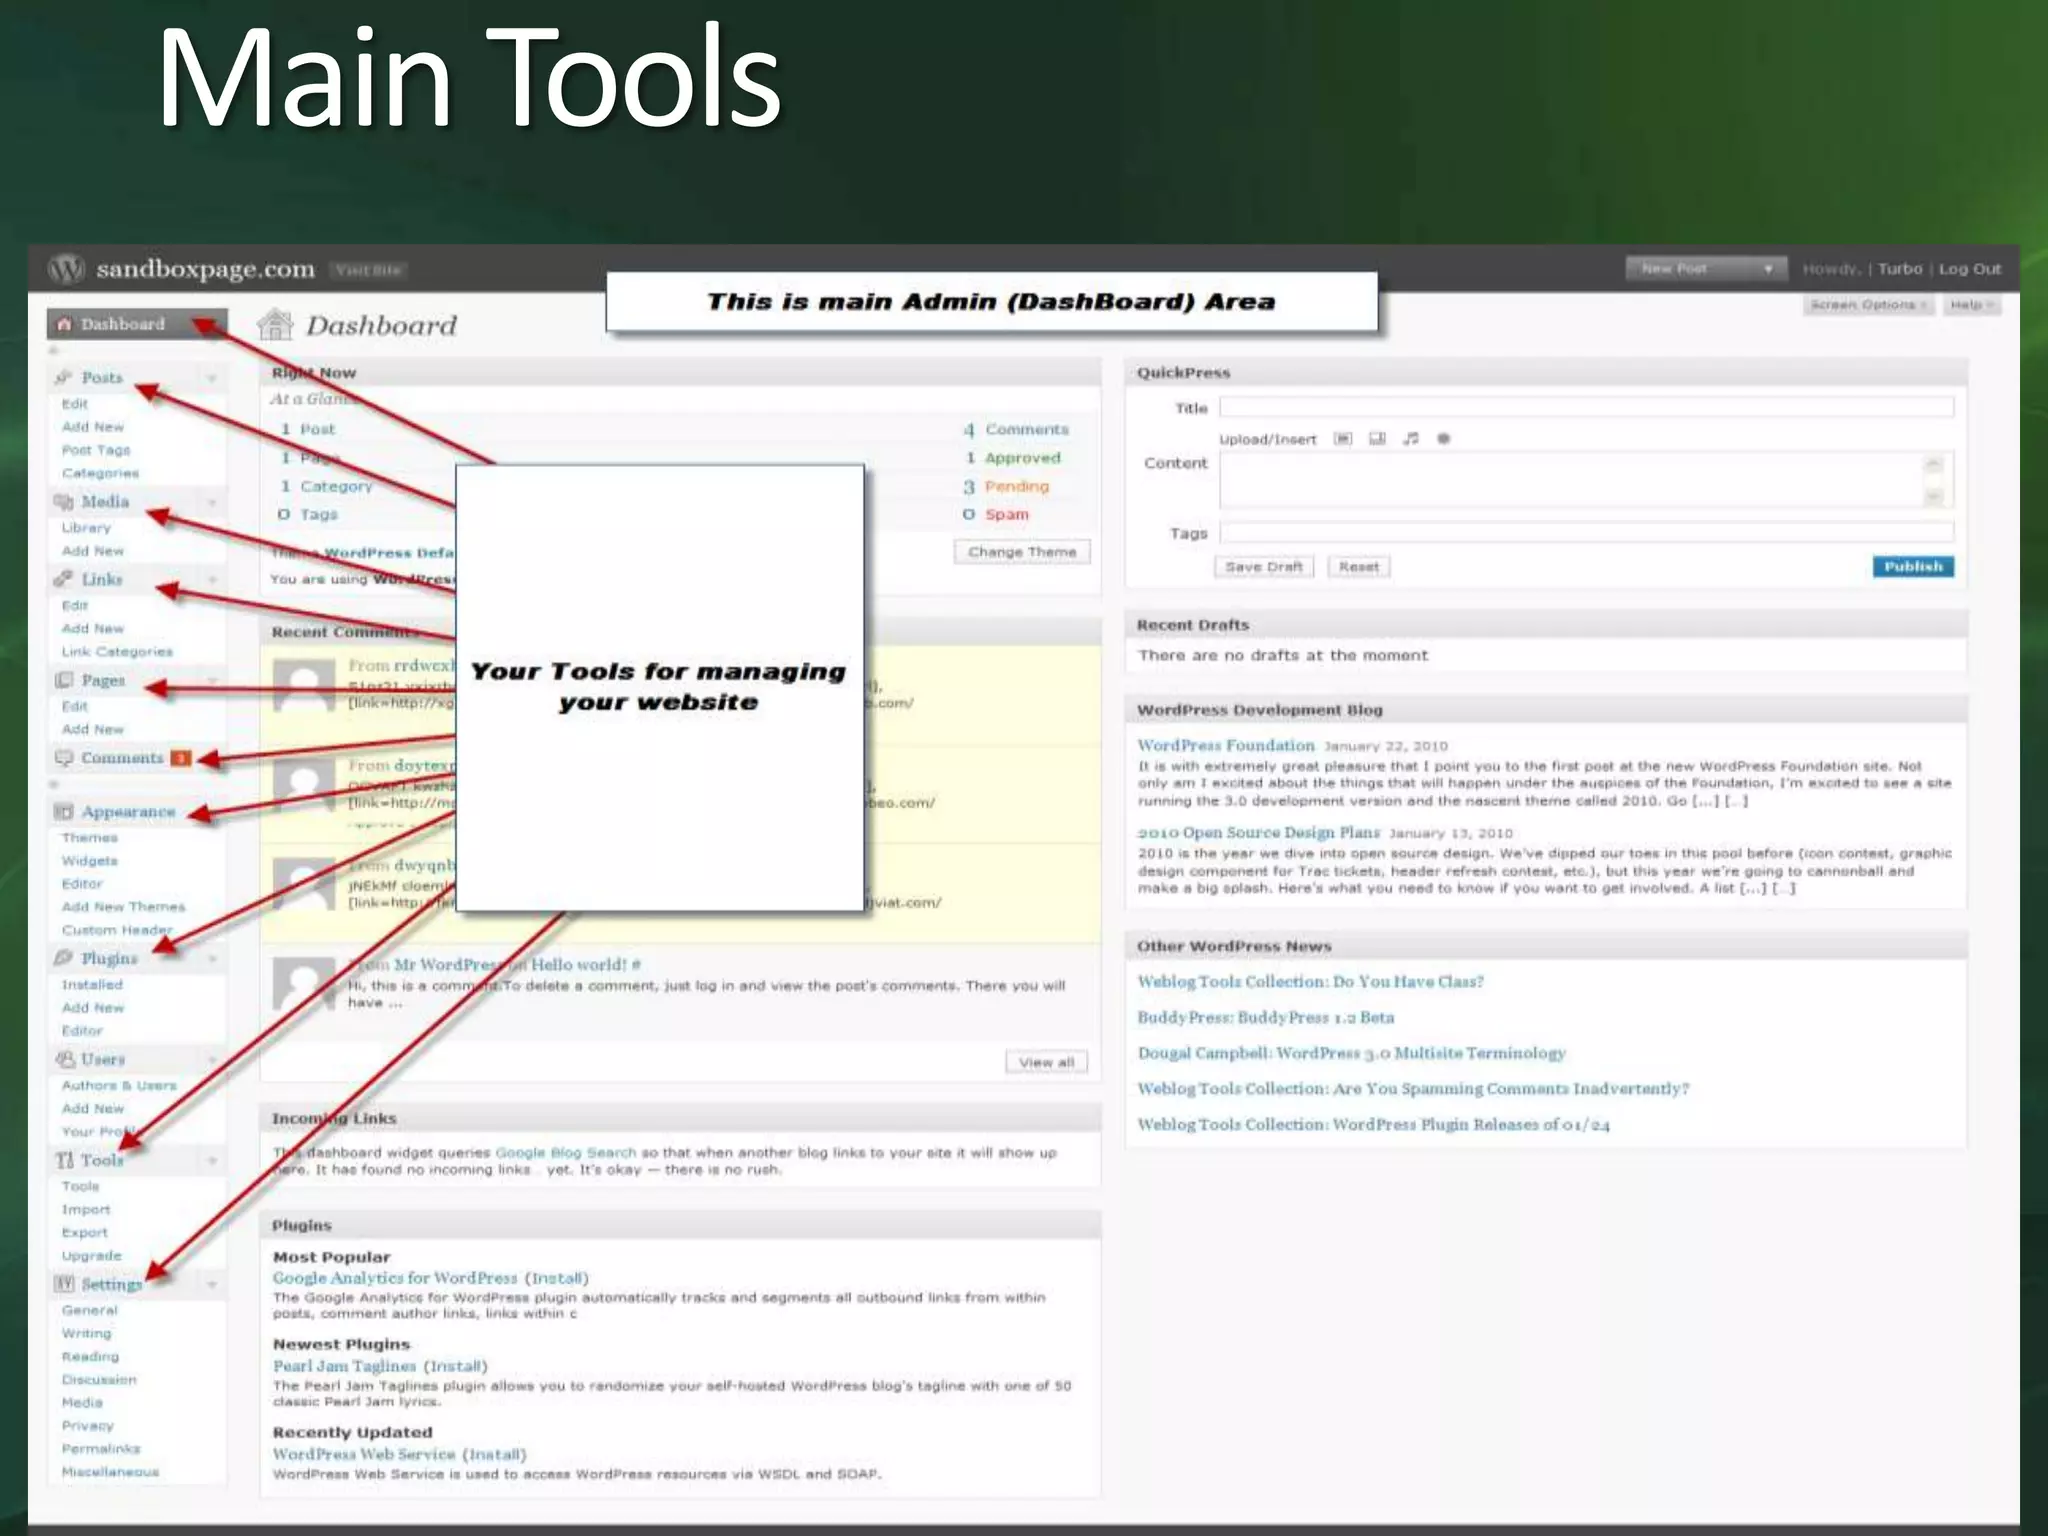Click the Add Media upload icon

(1443, 439)
